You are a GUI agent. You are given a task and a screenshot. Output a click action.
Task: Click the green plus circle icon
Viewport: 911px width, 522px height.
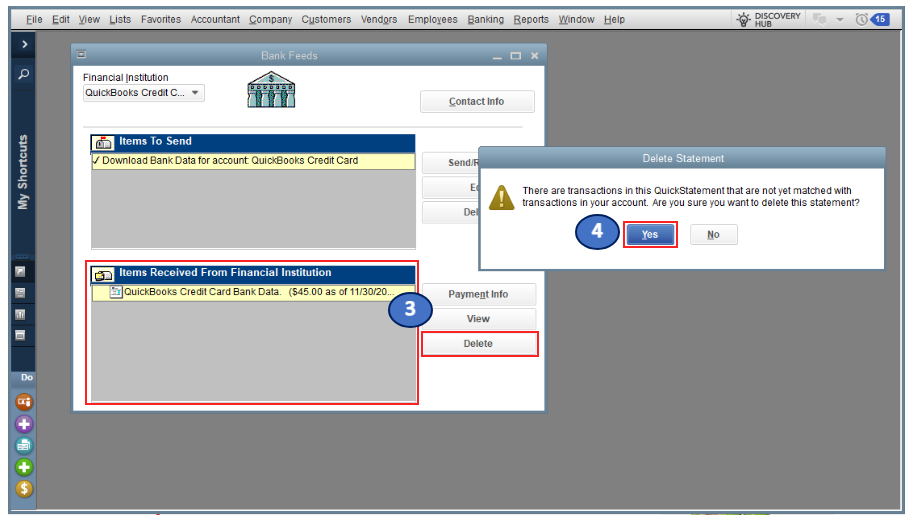(24, 467)
